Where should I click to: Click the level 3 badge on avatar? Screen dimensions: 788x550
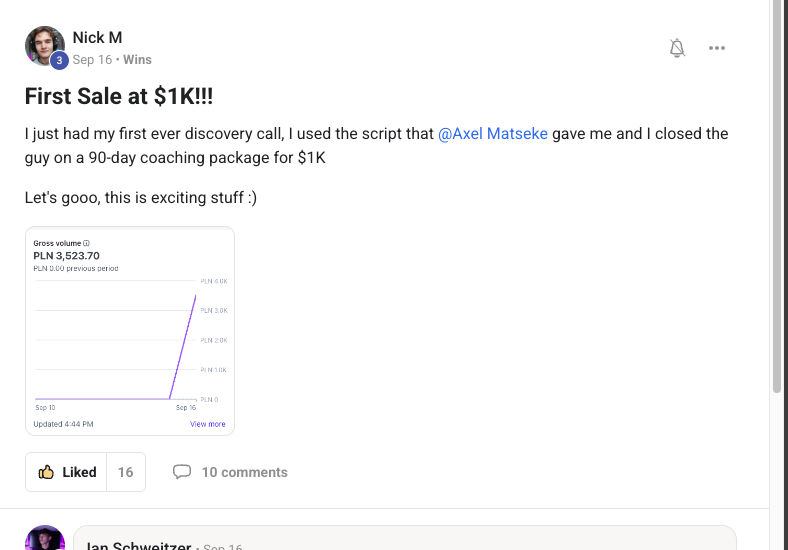(59, 61)
